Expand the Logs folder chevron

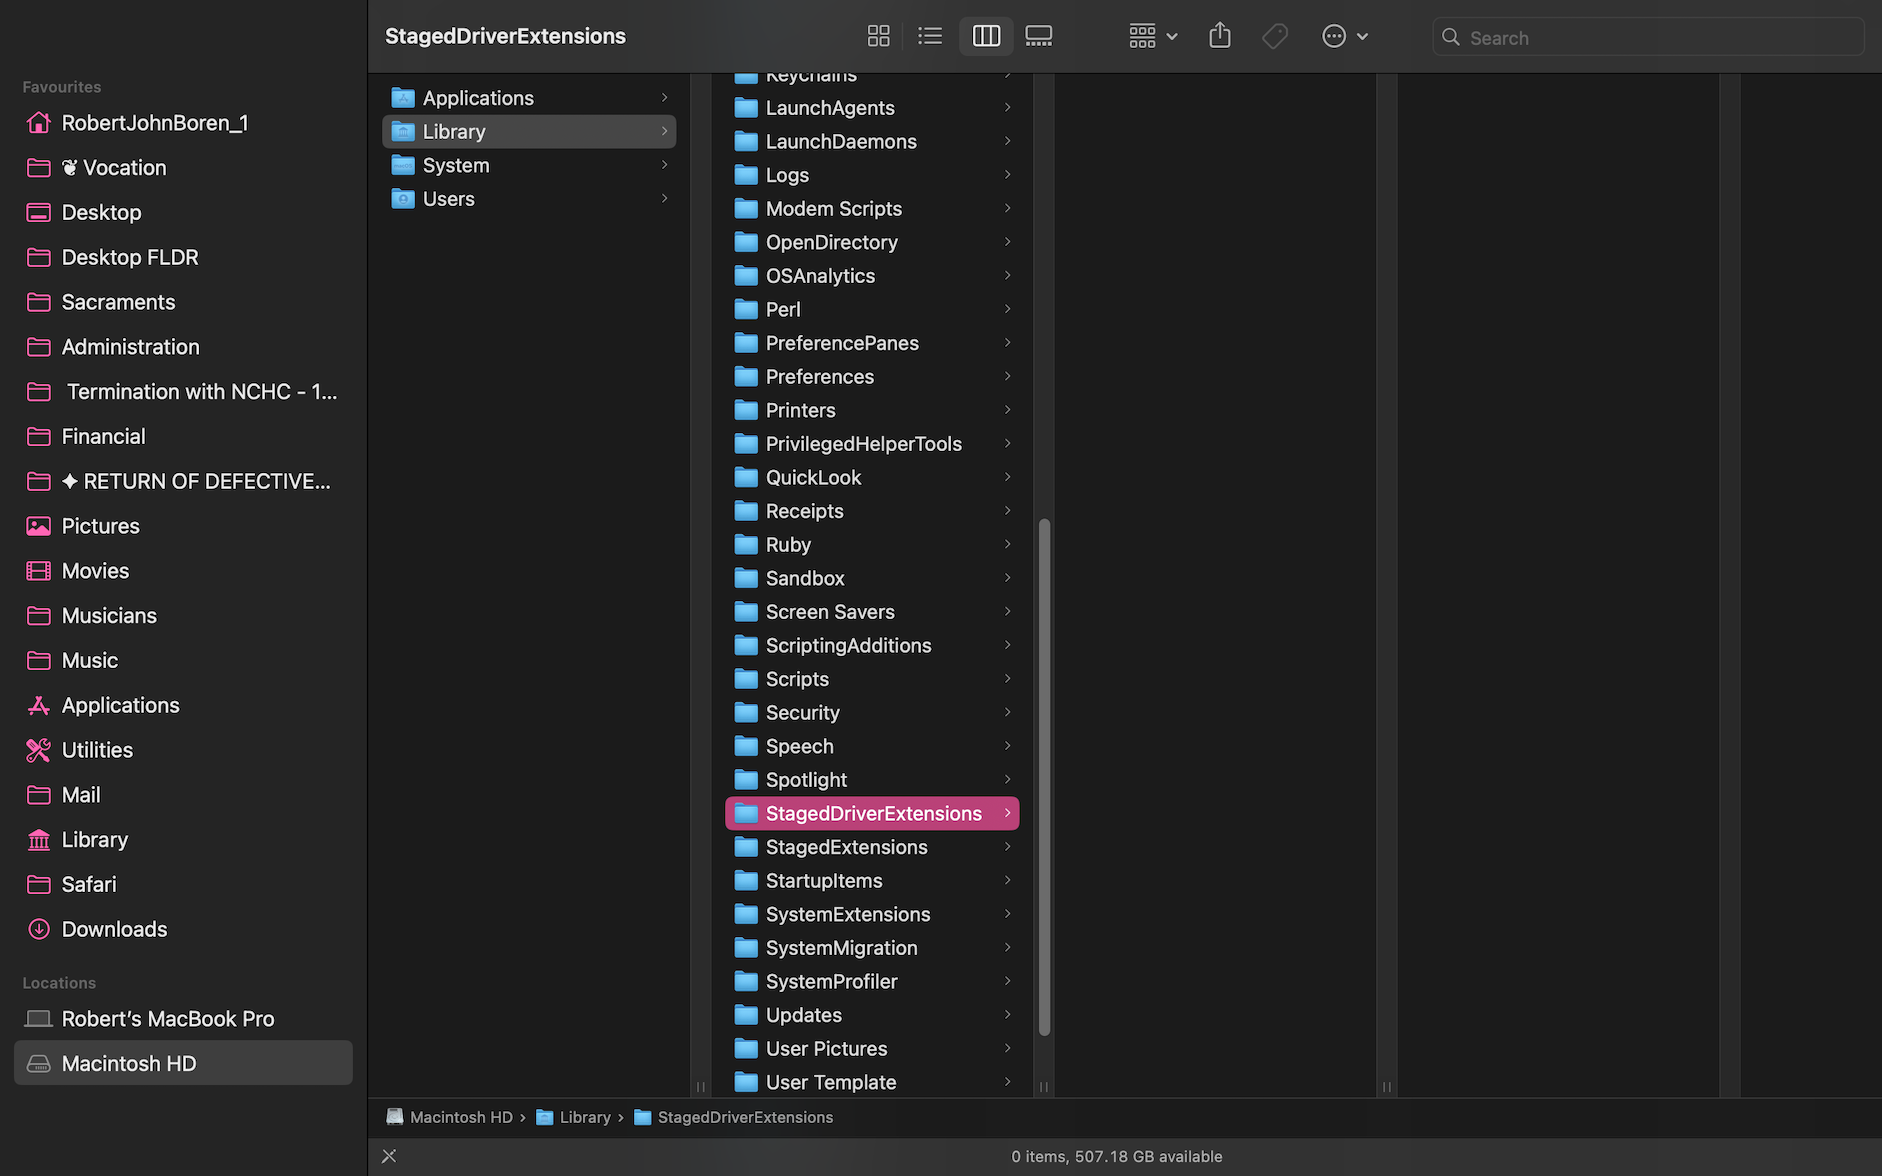coord(1007,175)
